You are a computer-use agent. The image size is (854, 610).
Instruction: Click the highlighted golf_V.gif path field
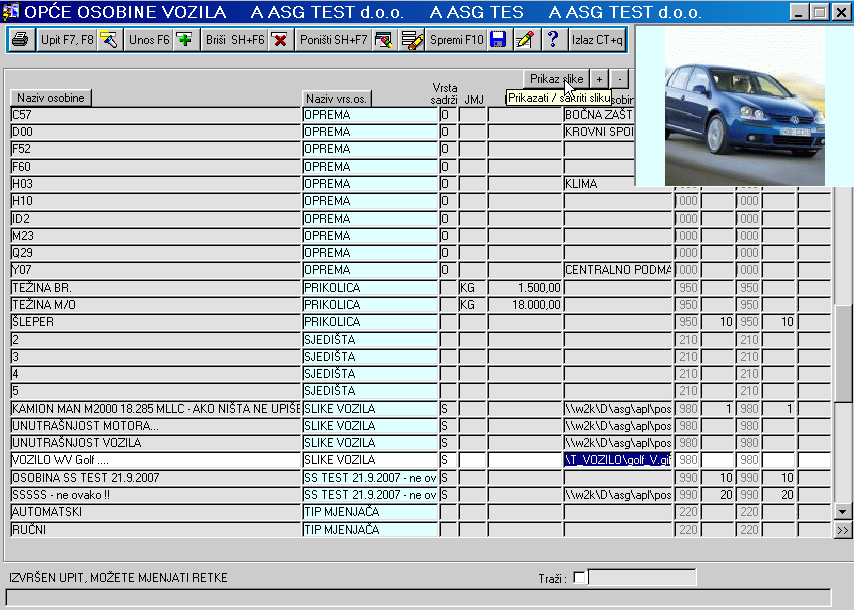(618, 460)
